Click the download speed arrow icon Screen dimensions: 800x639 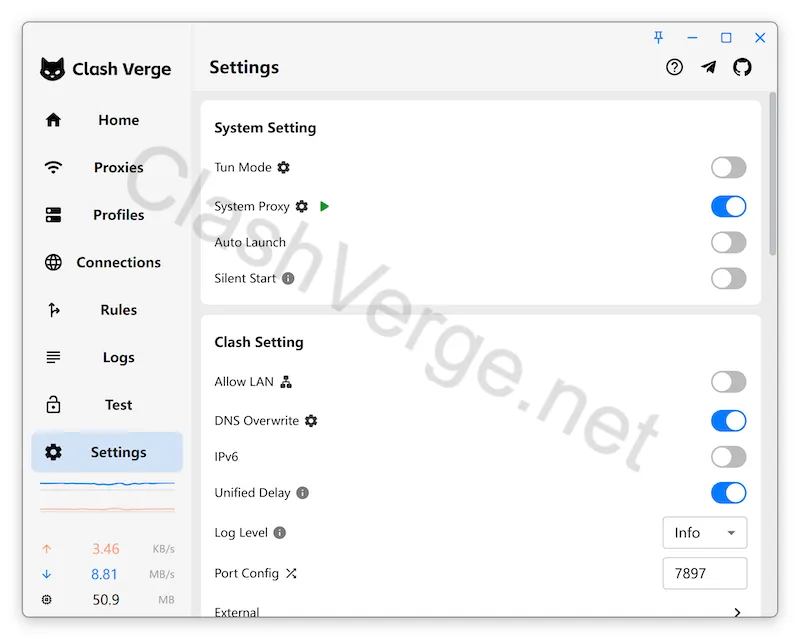click(46, 574)
